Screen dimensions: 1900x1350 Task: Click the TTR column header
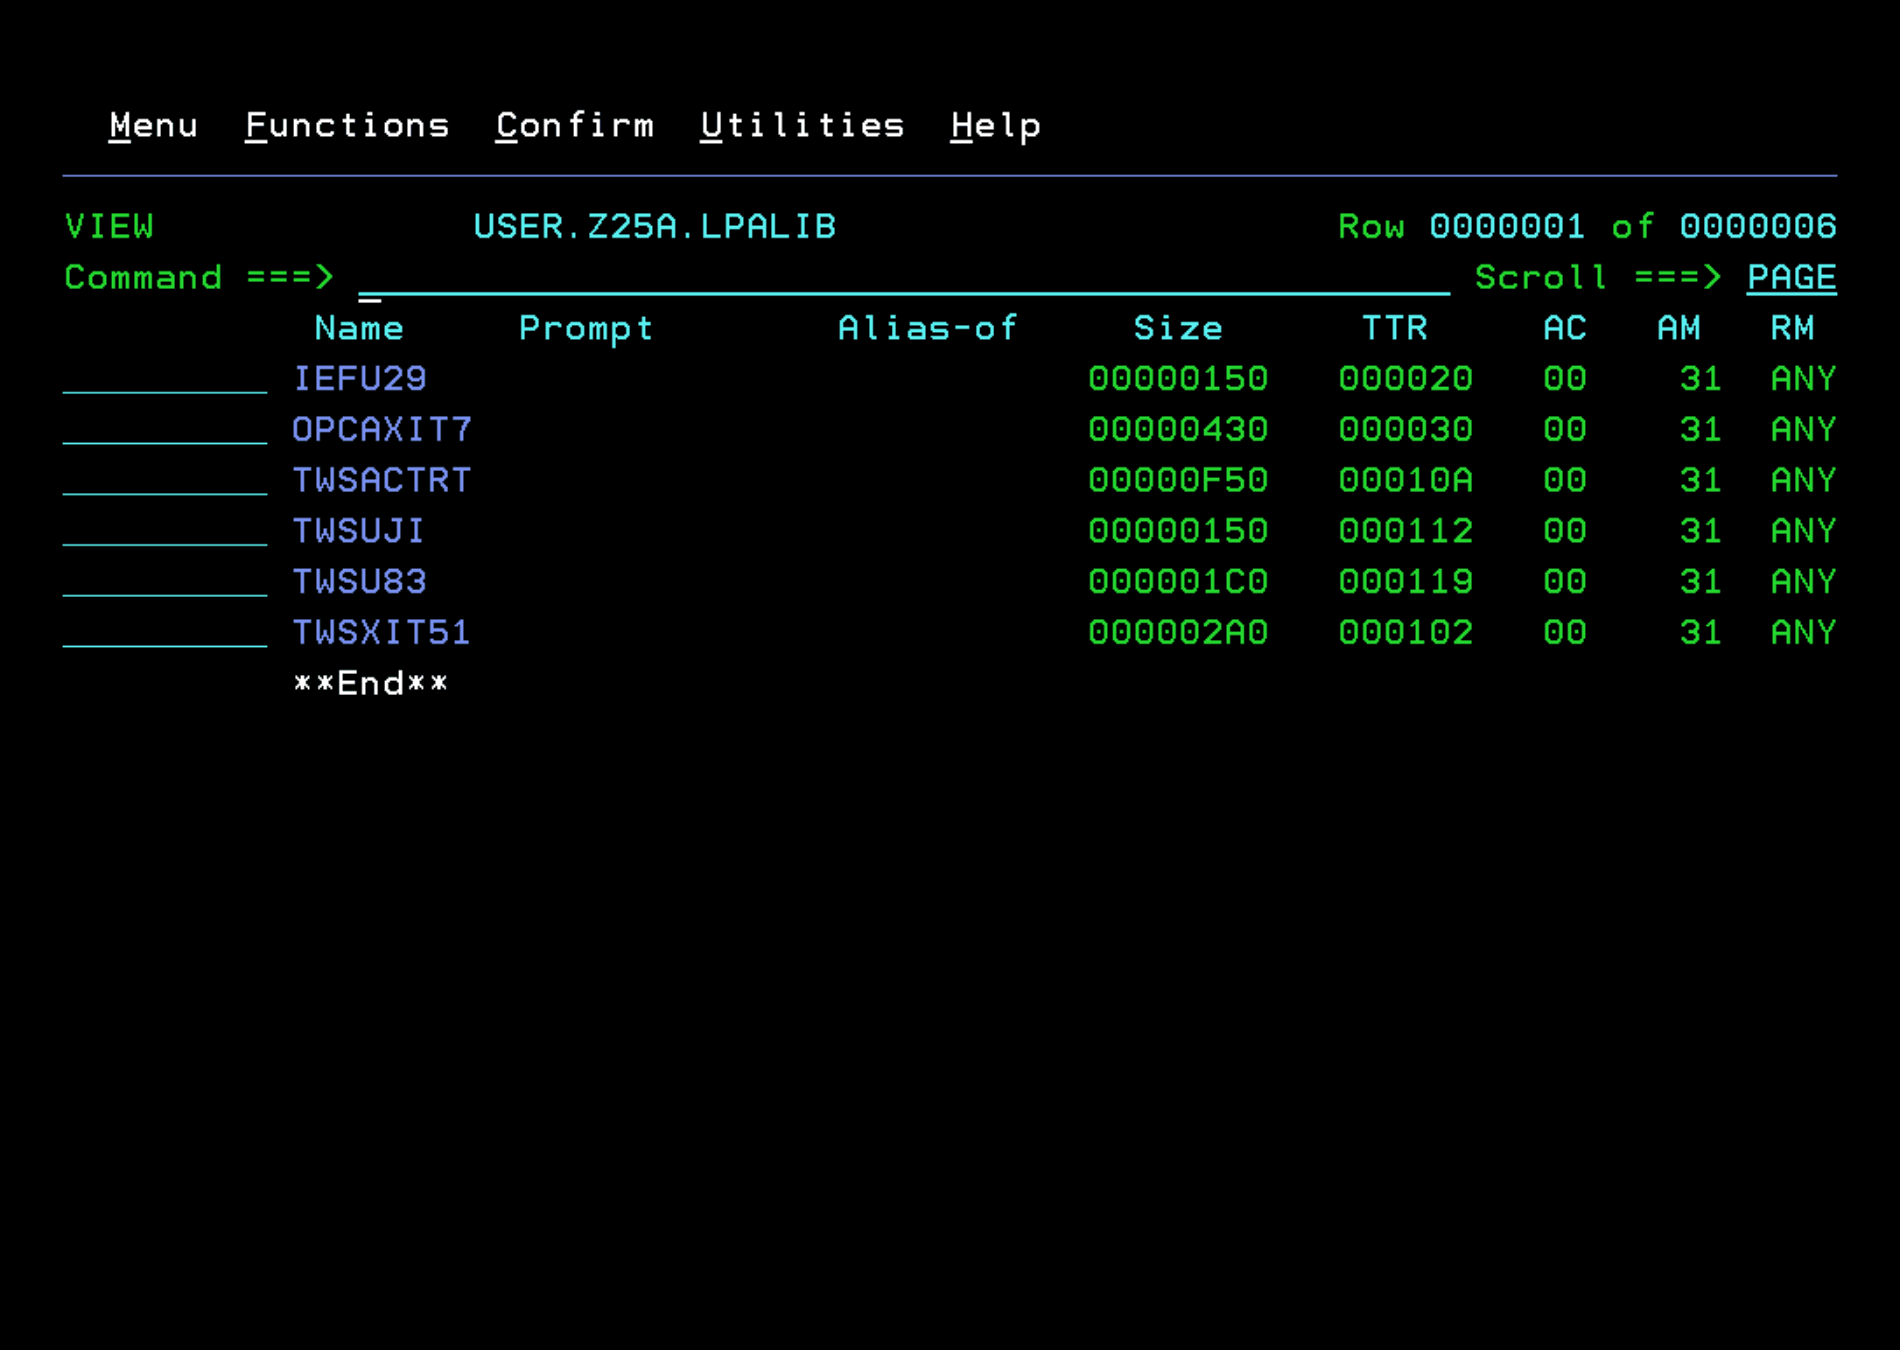click(1394, 328)
